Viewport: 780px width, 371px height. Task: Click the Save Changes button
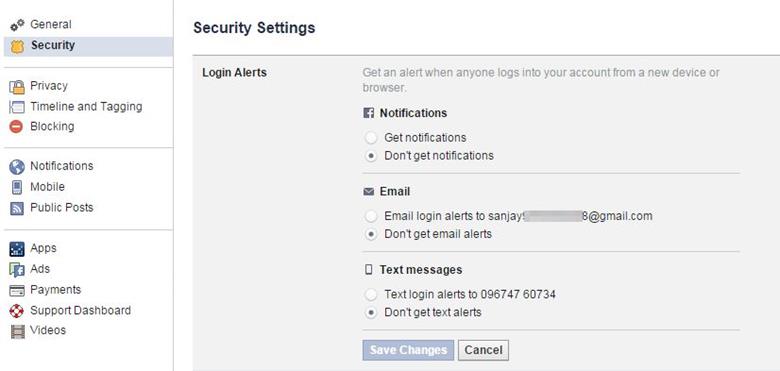(408, 350)
